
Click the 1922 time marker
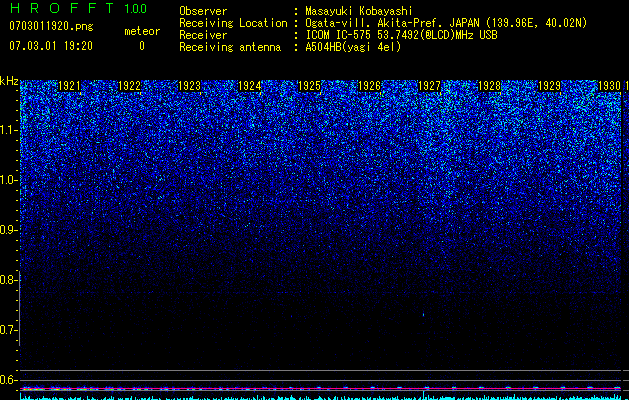coord(130,86)
